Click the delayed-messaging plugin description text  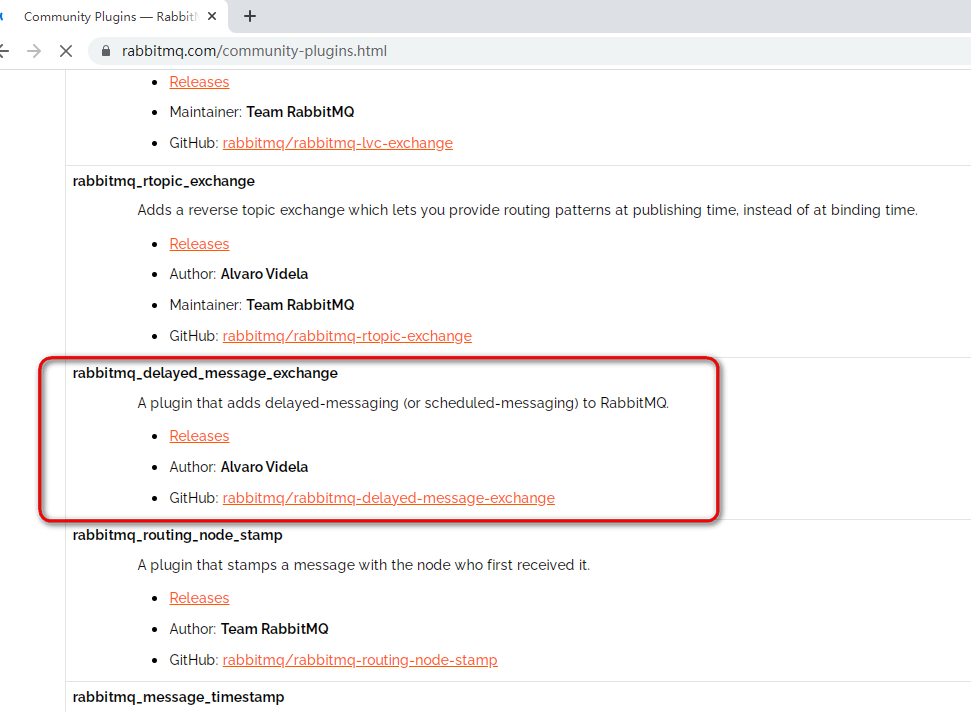pyautogui.click(x=403, y=403)
